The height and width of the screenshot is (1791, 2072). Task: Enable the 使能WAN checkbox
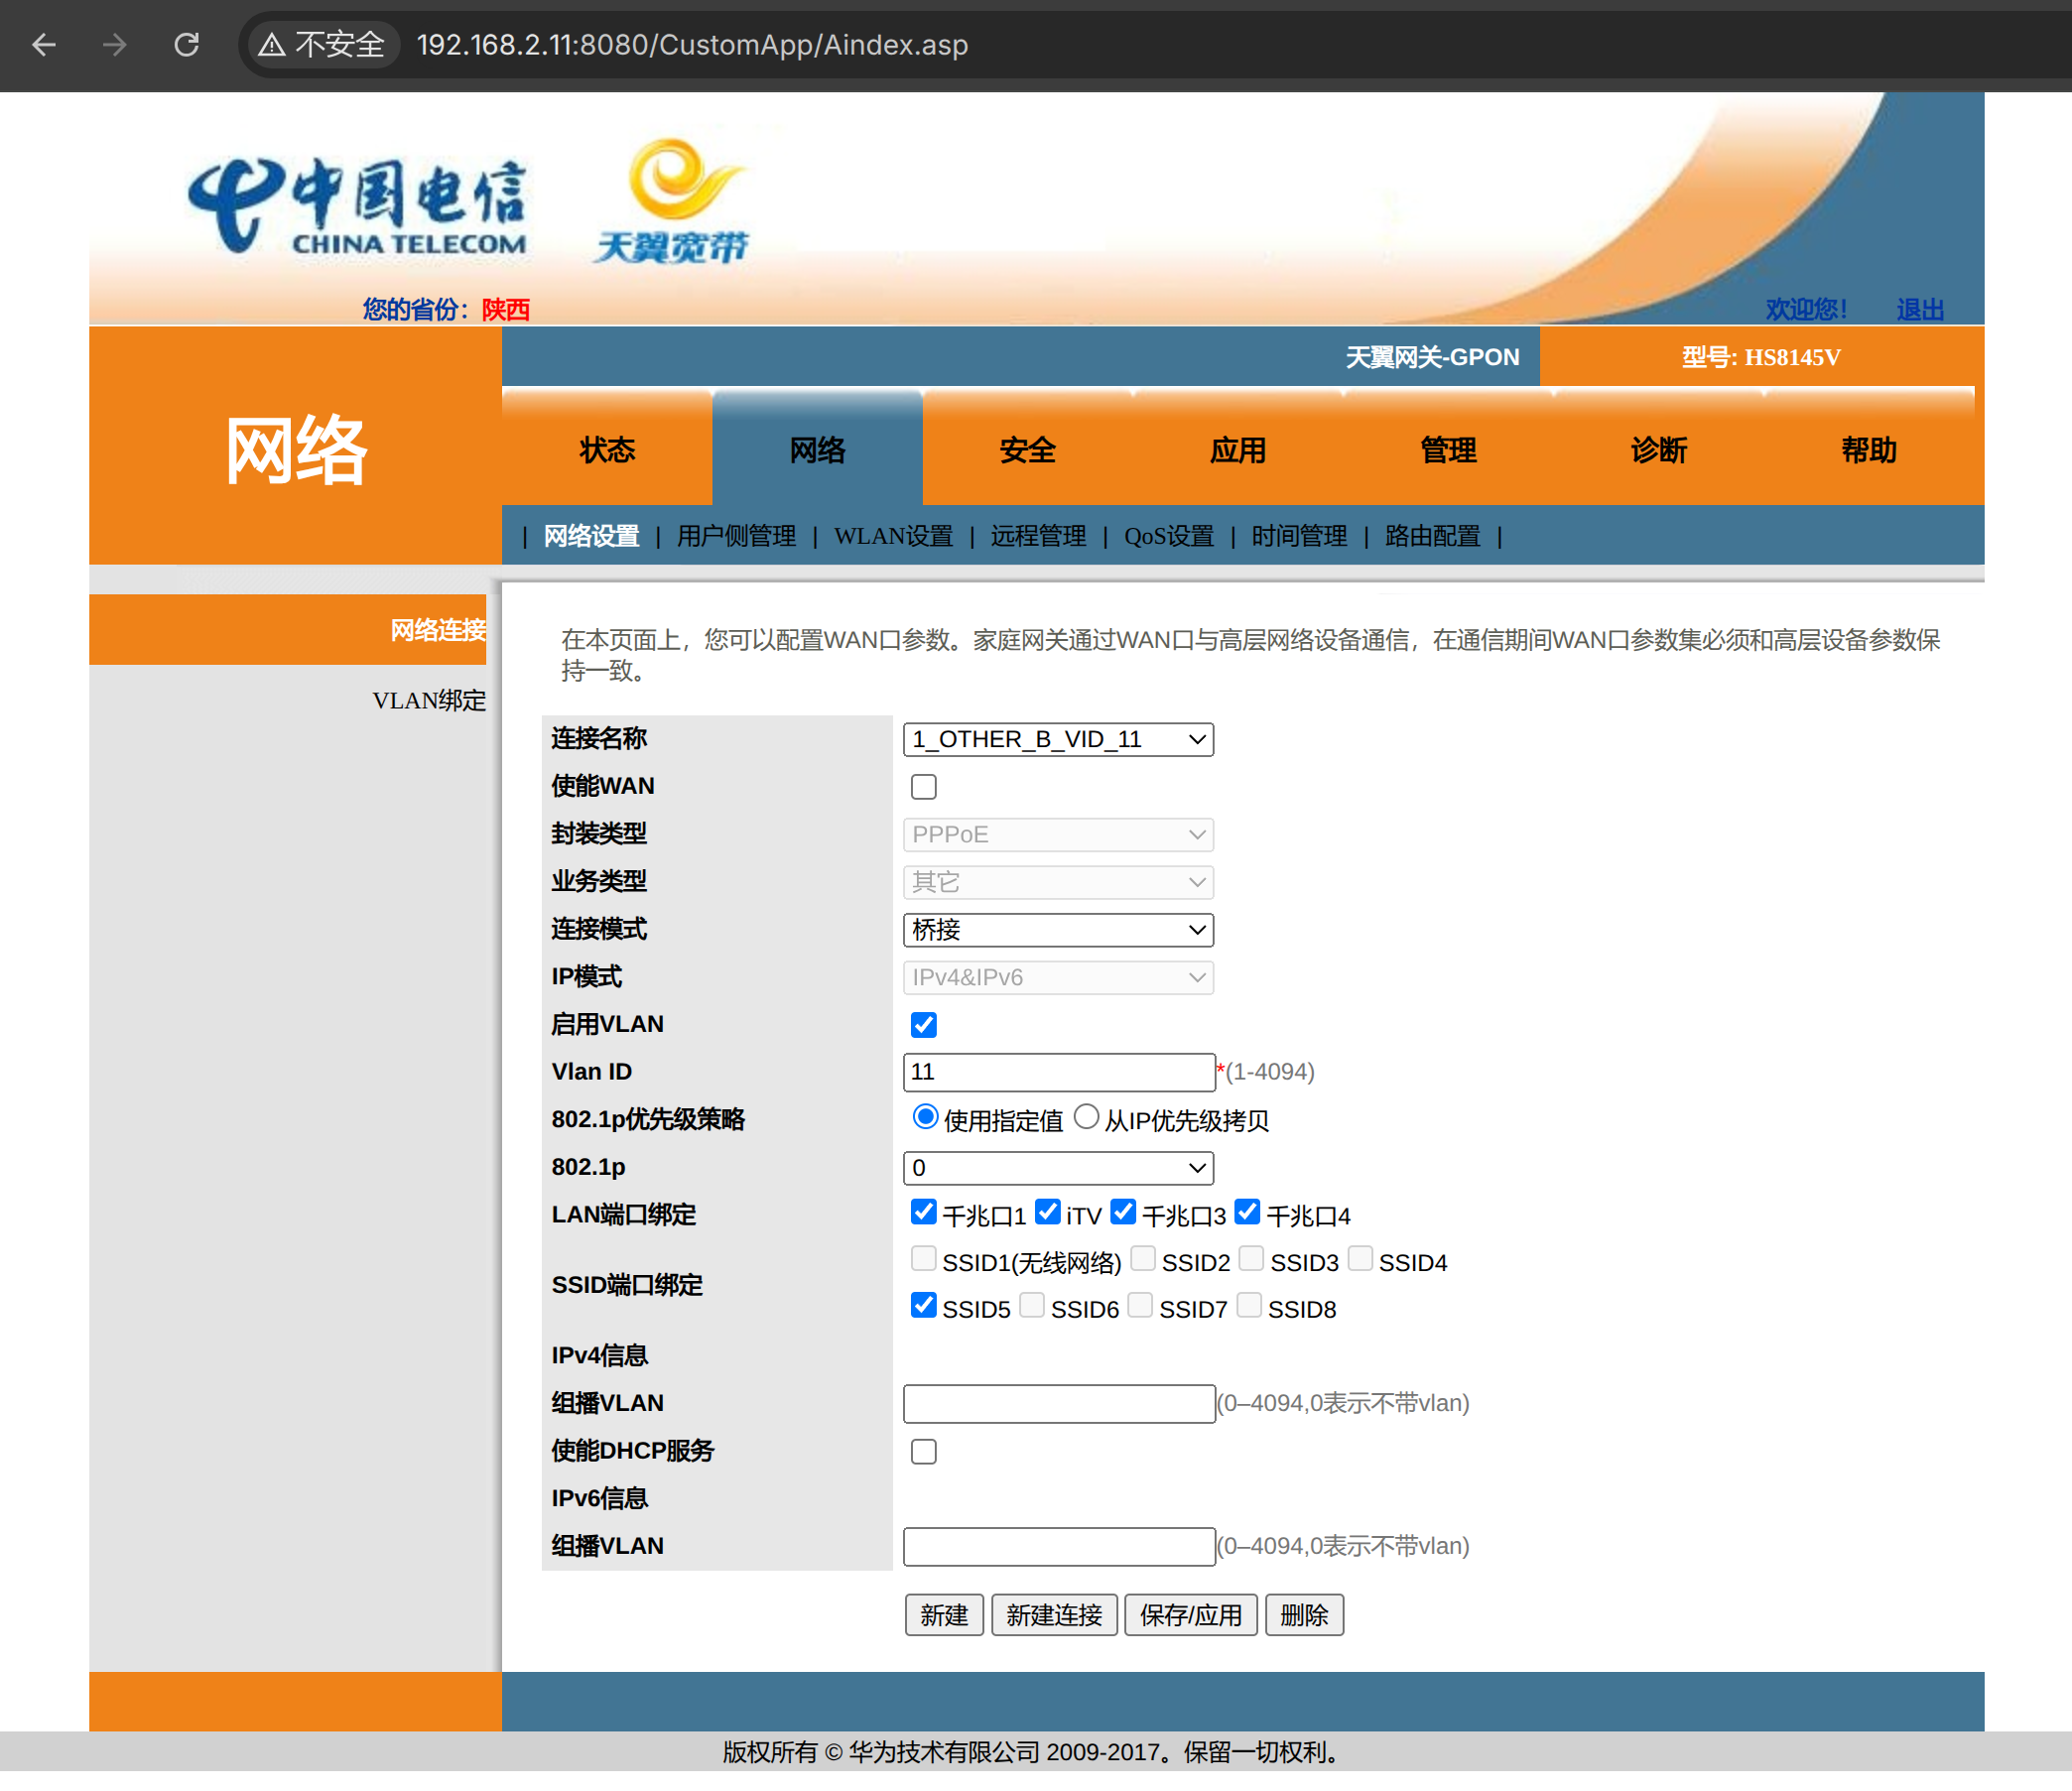(x=923, y=787)
